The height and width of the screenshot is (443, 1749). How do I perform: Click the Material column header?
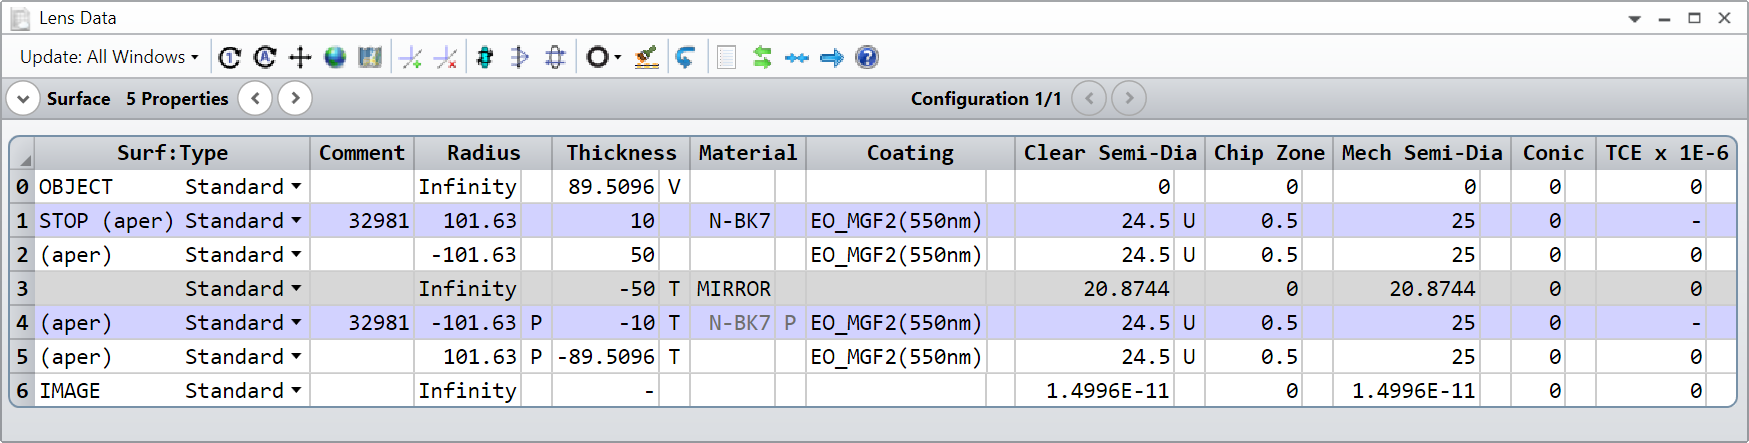pos(748,153)
